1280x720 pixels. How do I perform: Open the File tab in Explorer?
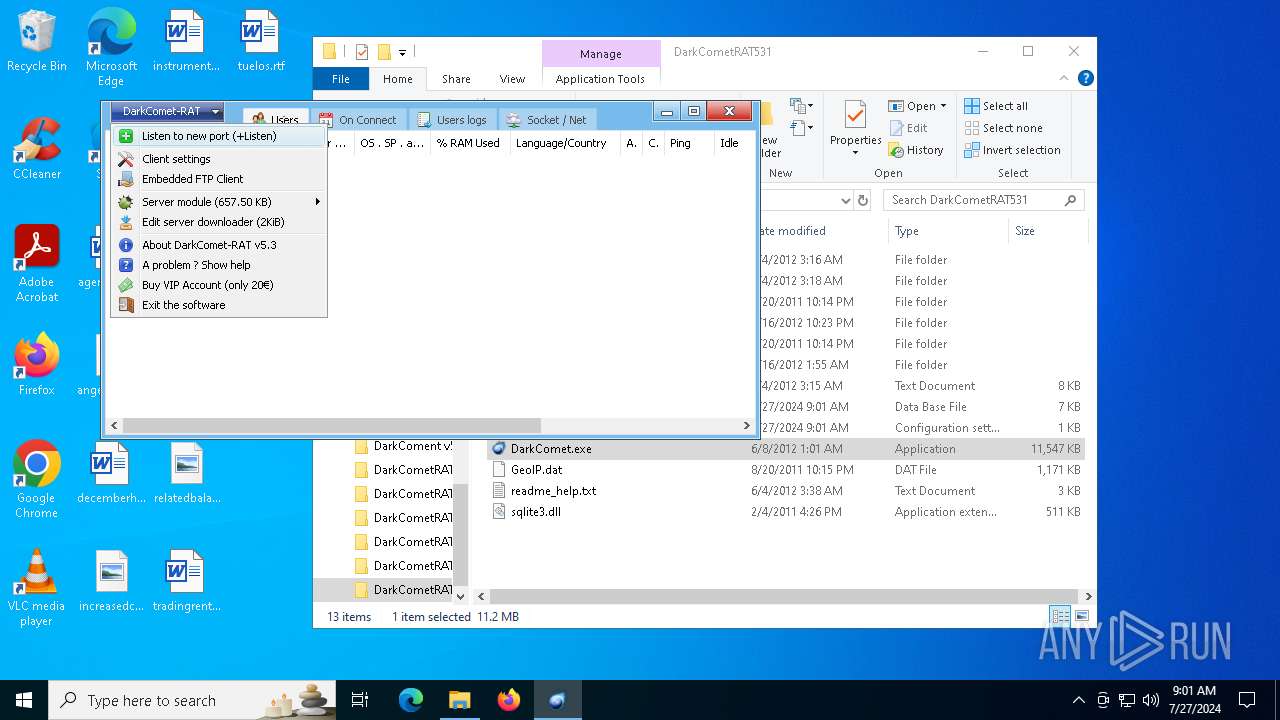(341, 79)
